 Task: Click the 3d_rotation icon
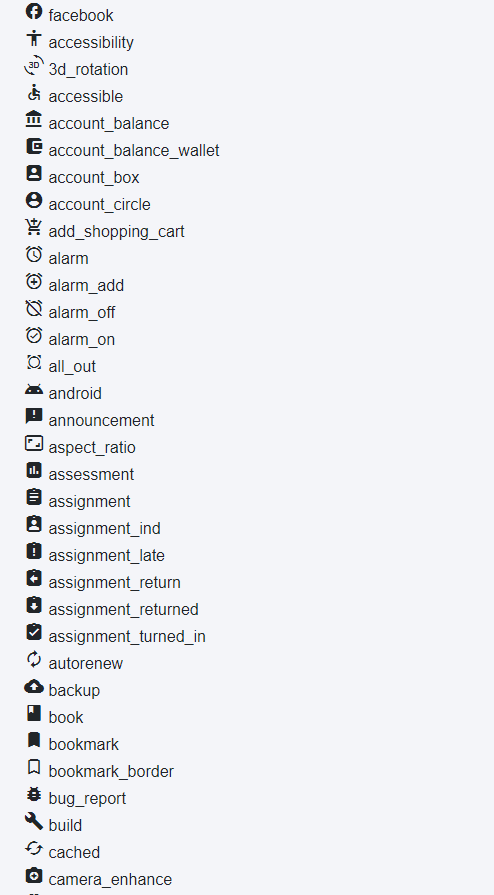point(34,66)
